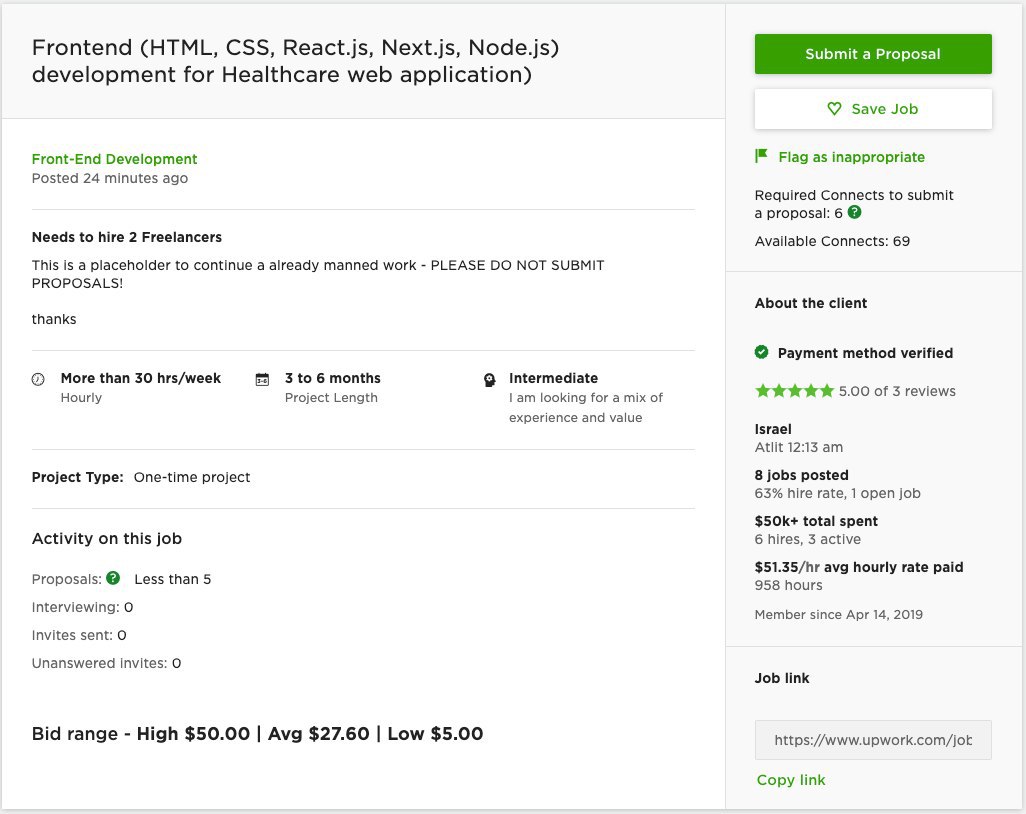Click the head icon for Intermediate level
This screenshot has width=1026, height=814.
point(489,380)
